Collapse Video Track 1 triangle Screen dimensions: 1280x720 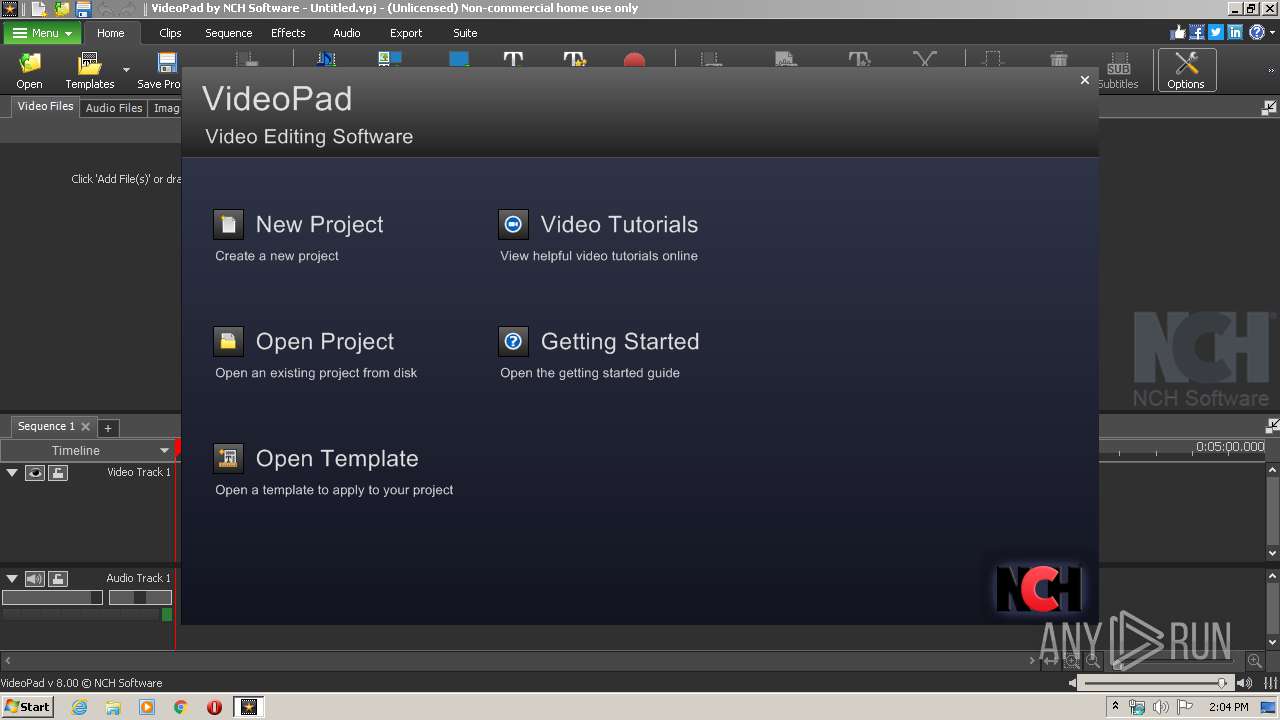point(12,472)
